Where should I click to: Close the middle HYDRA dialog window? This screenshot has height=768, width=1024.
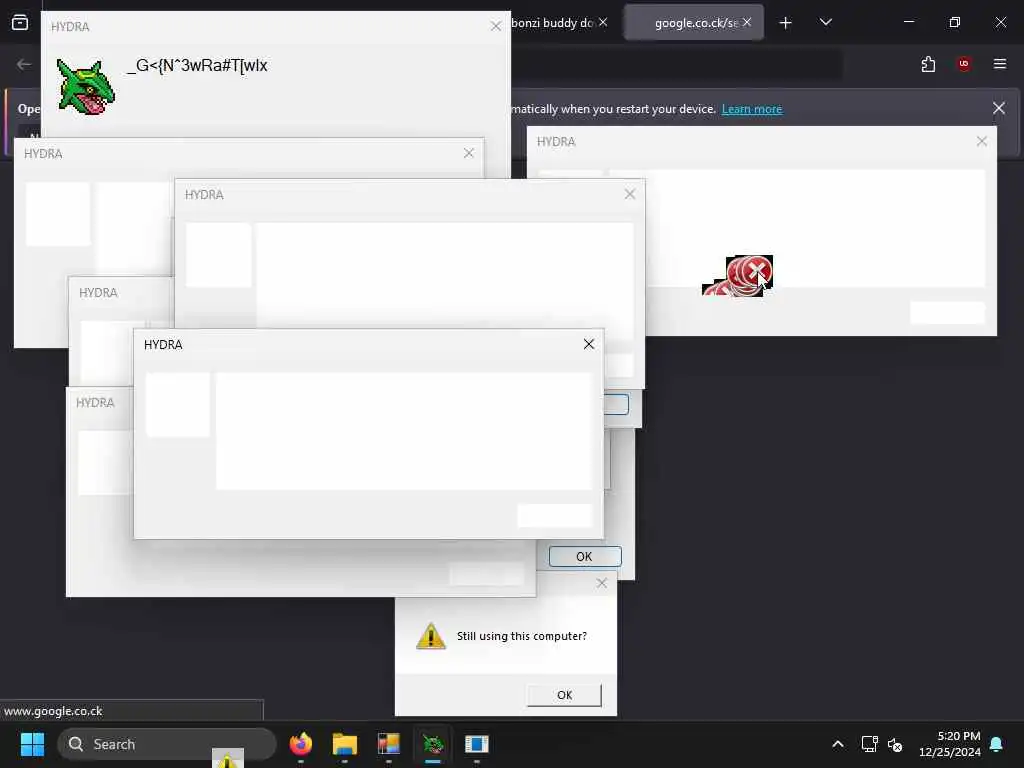[630, 194]
